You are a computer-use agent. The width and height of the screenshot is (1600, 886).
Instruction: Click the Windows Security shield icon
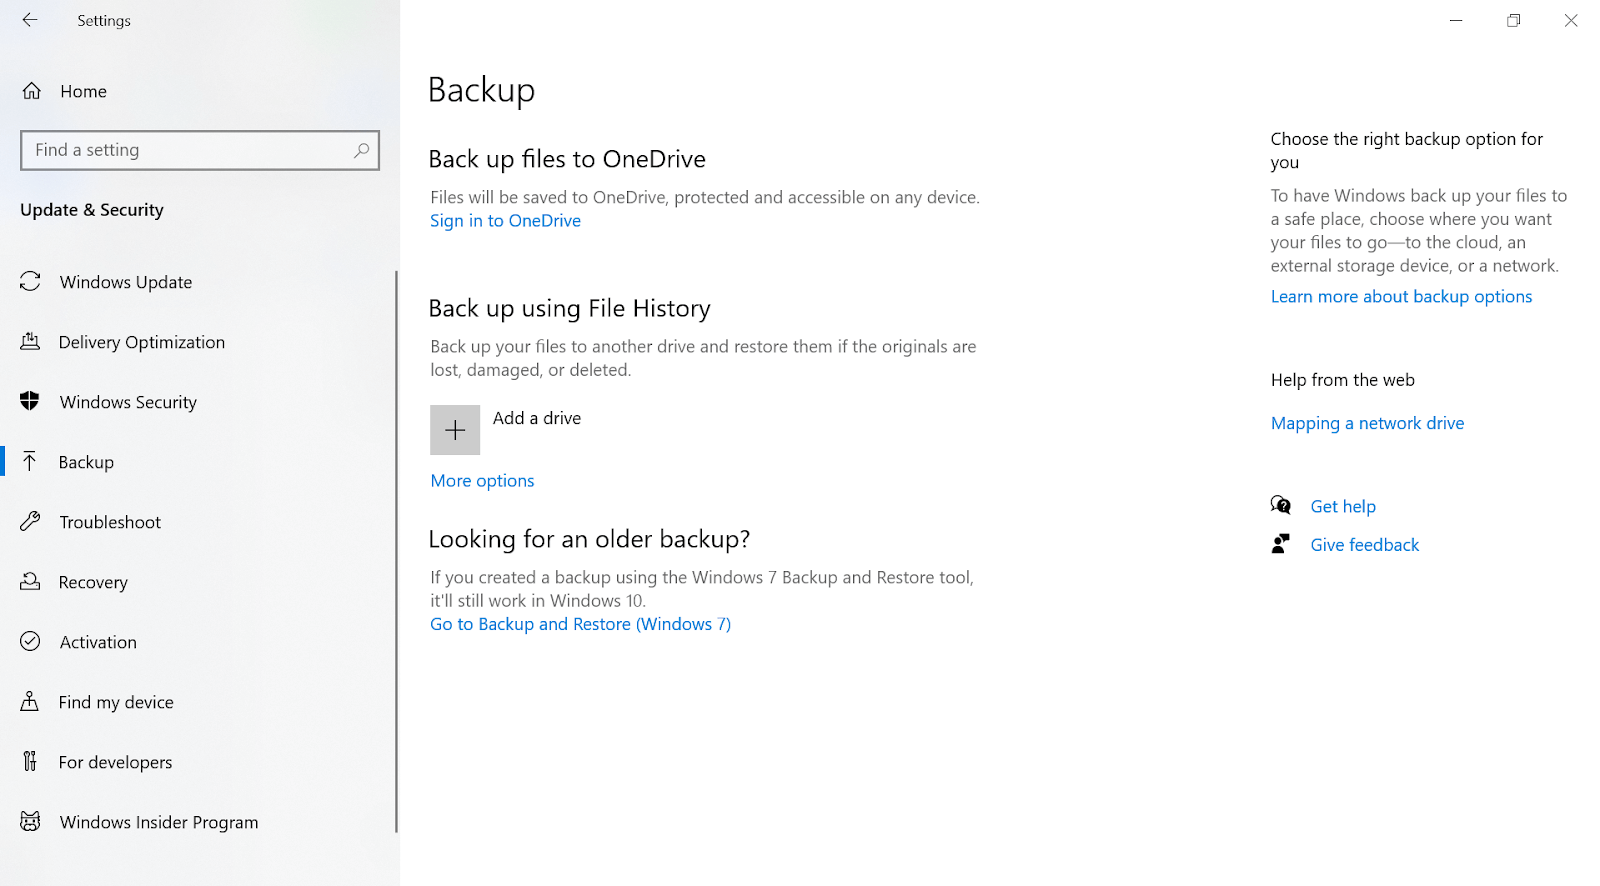(x=30, y=402)
